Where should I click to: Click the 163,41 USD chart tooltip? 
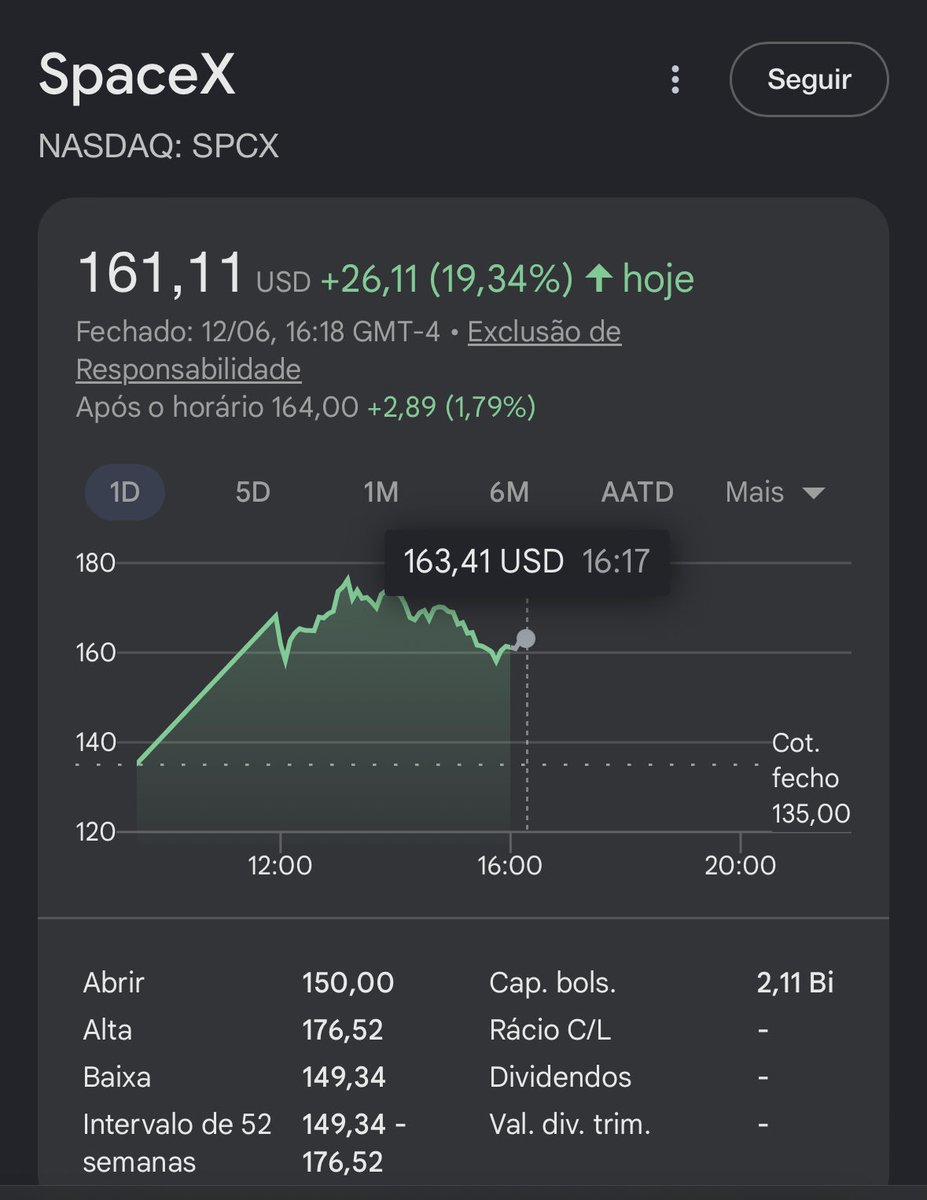(527, 562)
